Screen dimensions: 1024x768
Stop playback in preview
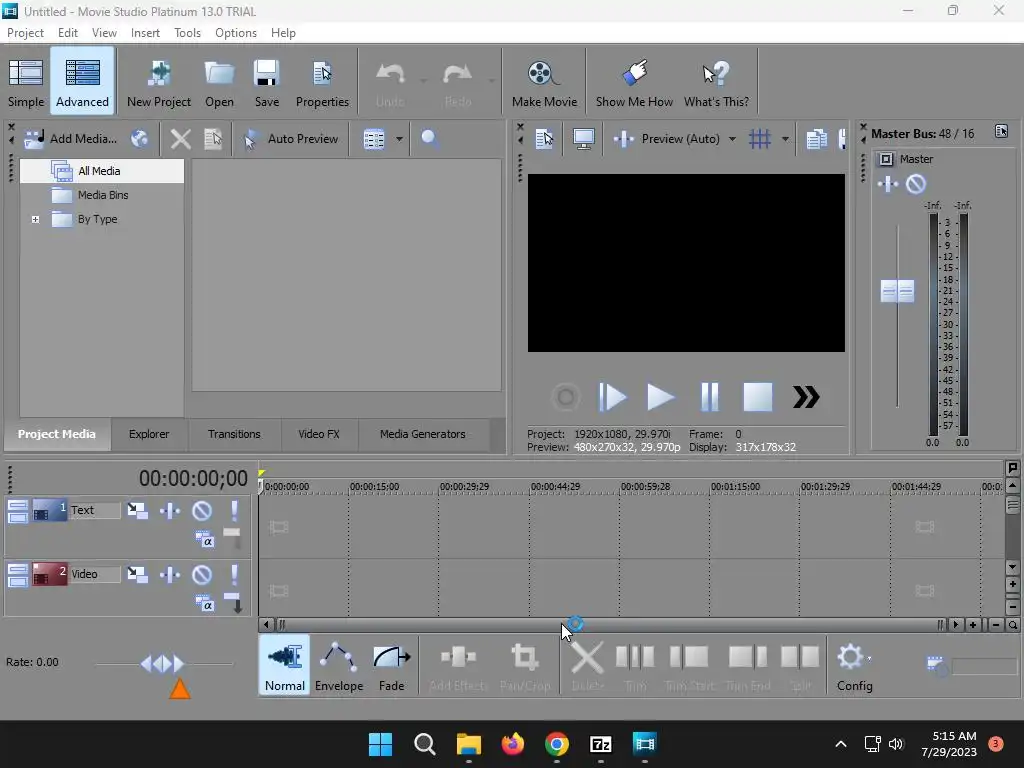click(758, 397)
